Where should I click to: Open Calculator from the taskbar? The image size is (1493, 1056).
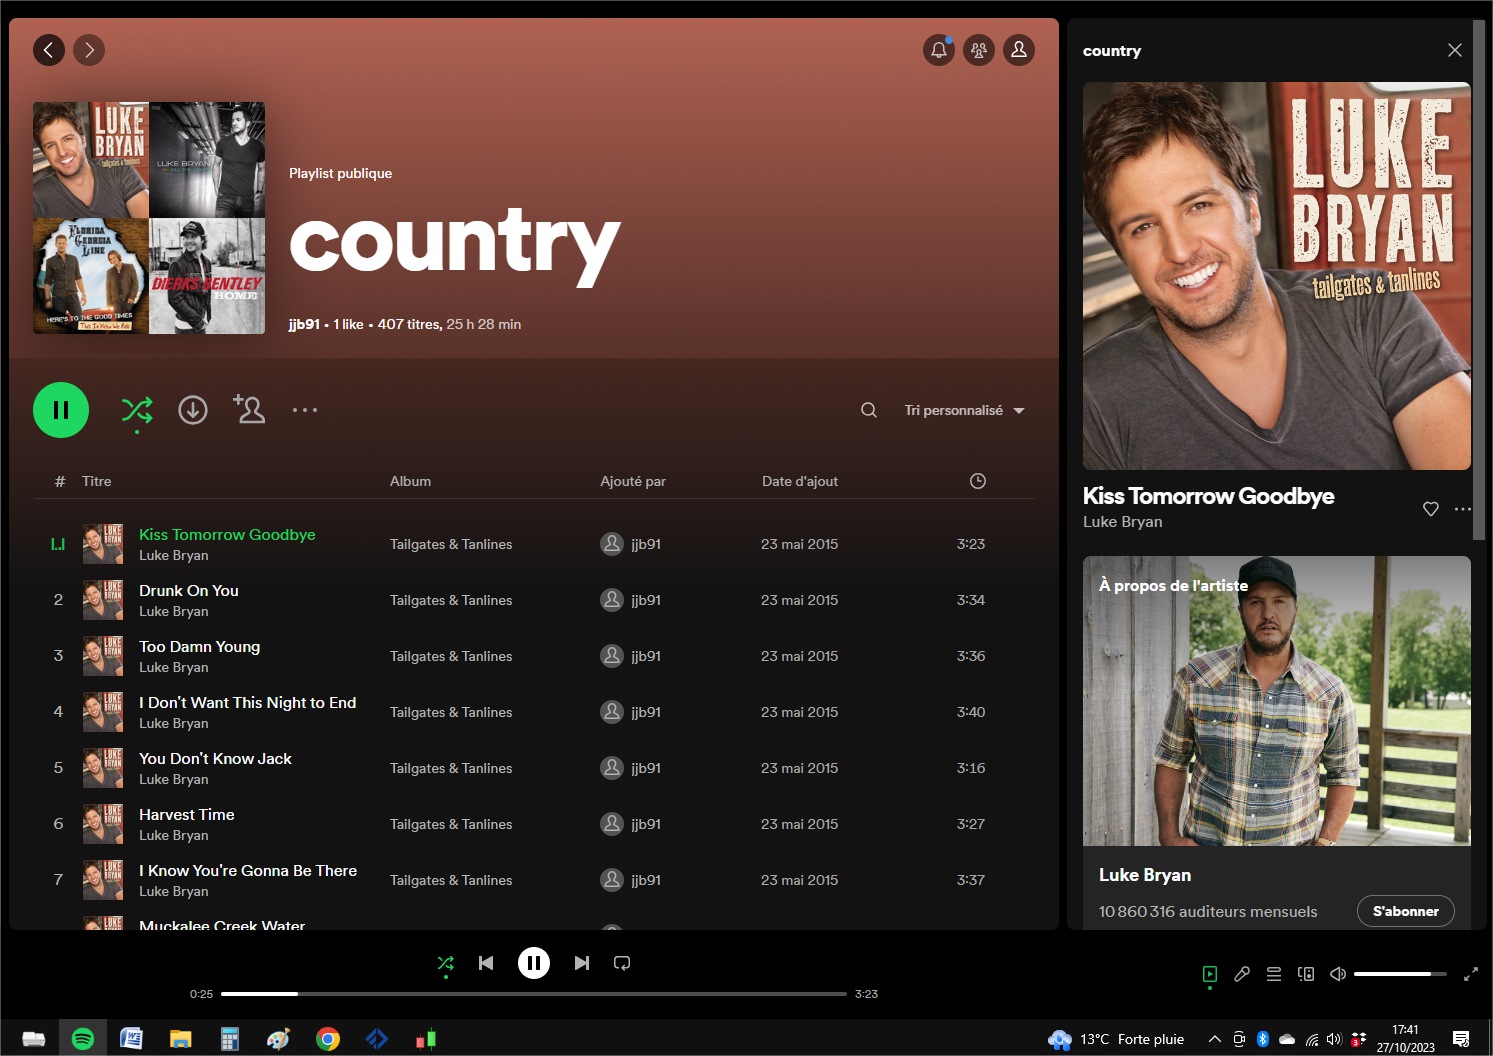coord(229,1039)
